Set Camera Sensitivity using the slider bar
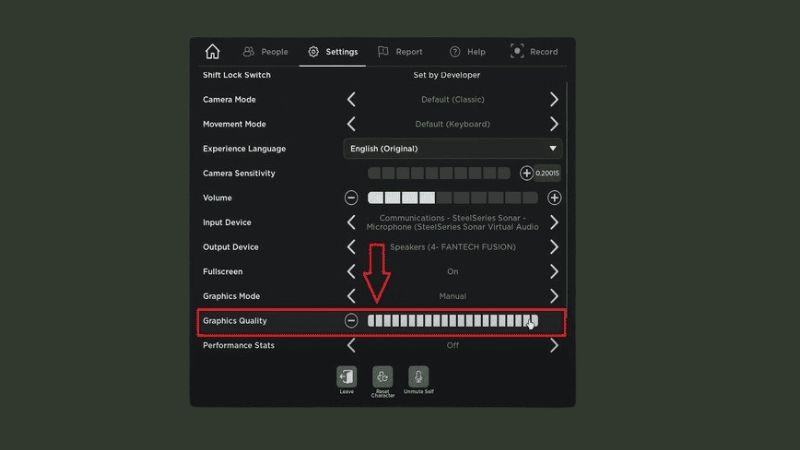 (x=439, y=173)
